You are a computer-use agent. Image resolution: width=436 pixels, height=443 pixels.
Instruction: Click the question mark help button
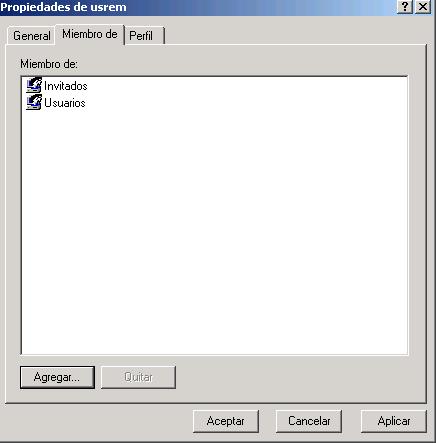[x=405, y=6]
